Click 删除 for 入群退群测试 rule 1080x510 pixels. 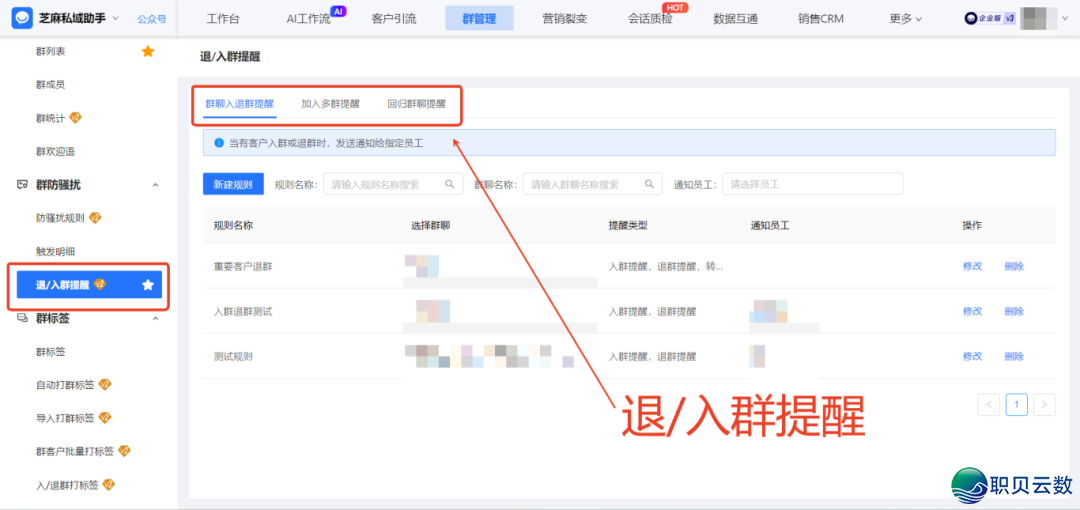point(1014,312)
